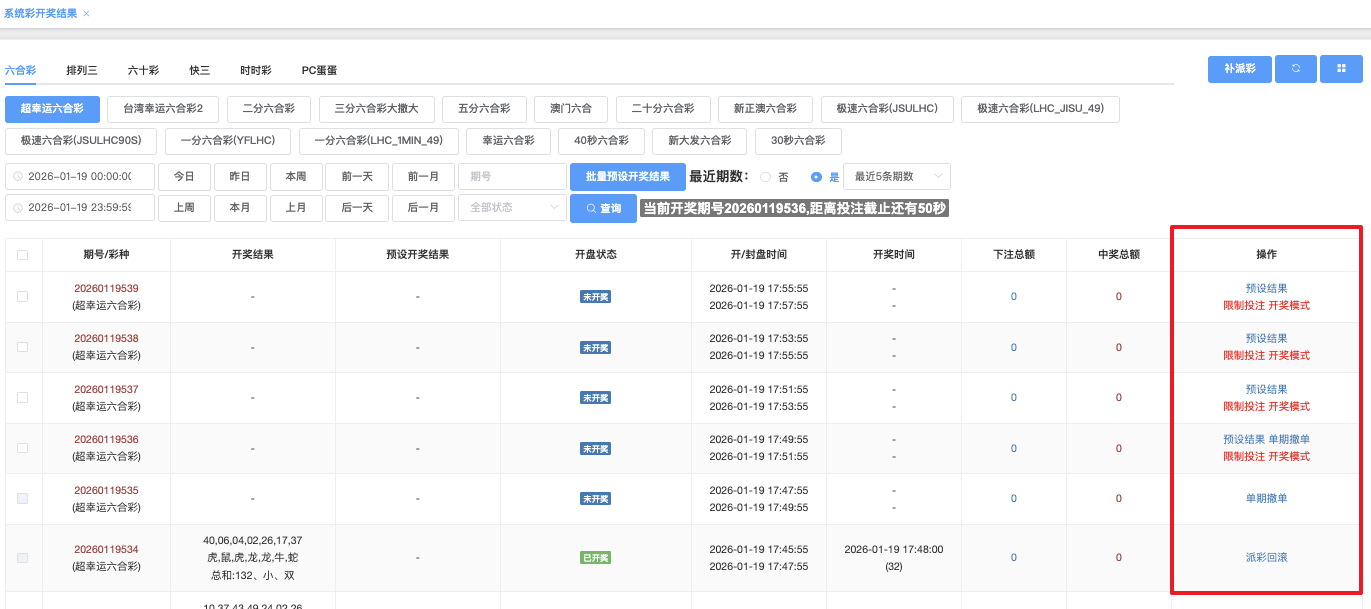Image resolution: width=1371 pixels, height=609 pixels.
Task: Click the clock icon in the end date field
Action: click(17, 208)
